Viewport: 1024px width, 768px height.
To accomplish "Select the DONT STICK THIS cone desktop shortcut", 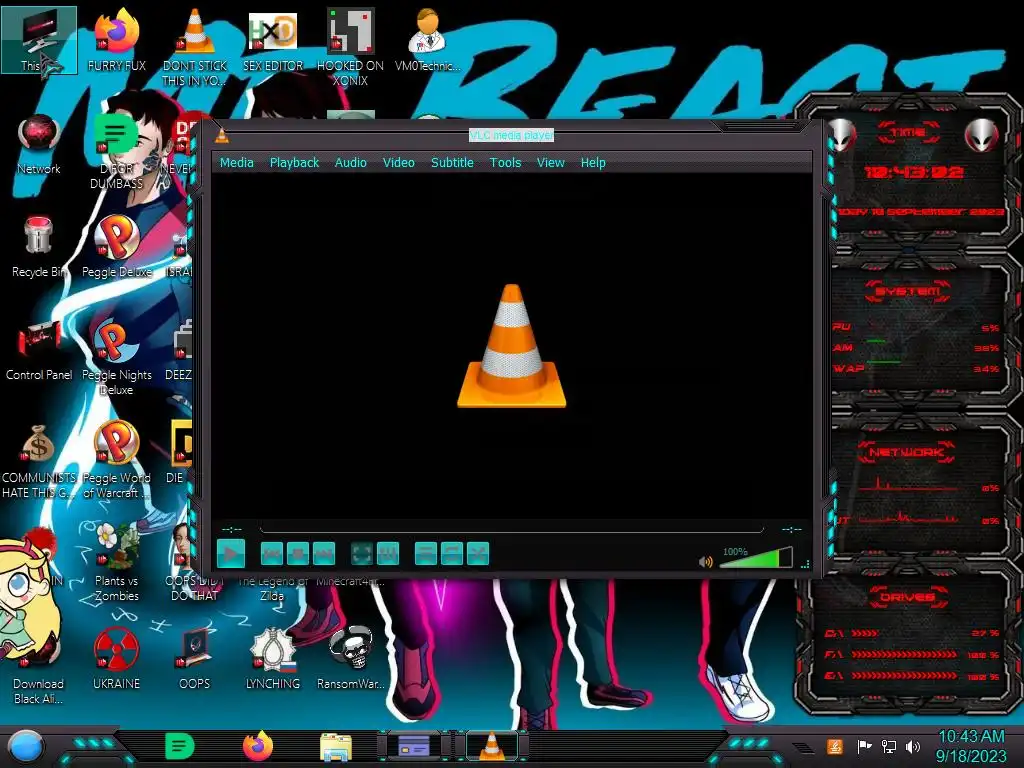I will pos(195,47).
